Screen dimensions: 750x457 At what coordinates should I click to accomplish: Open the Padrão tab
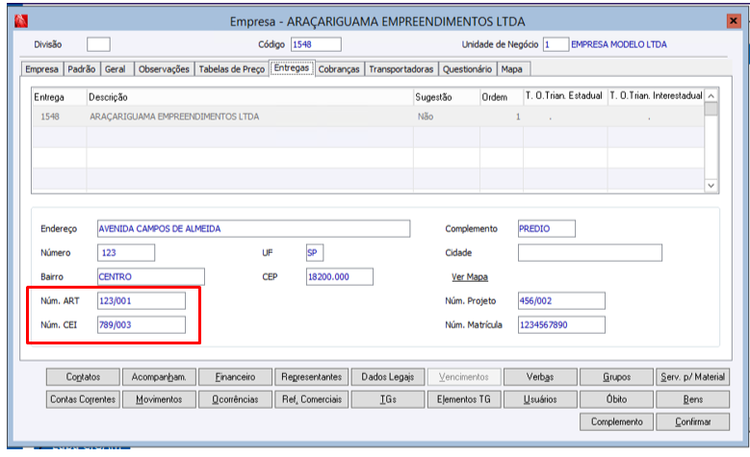81,69
